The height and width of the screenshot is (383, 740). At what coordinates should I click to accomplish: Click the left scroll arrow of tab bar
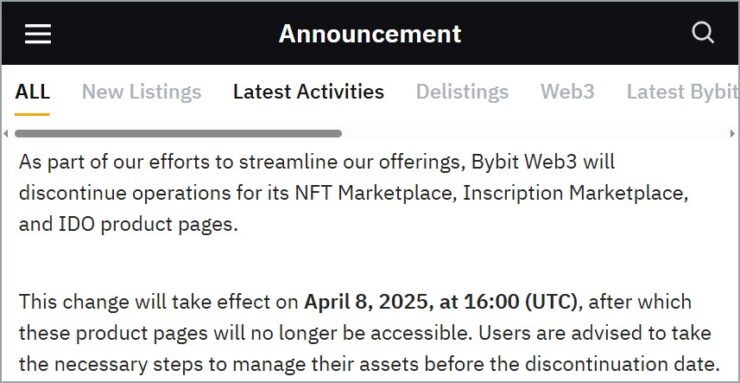tap(6, 134)
